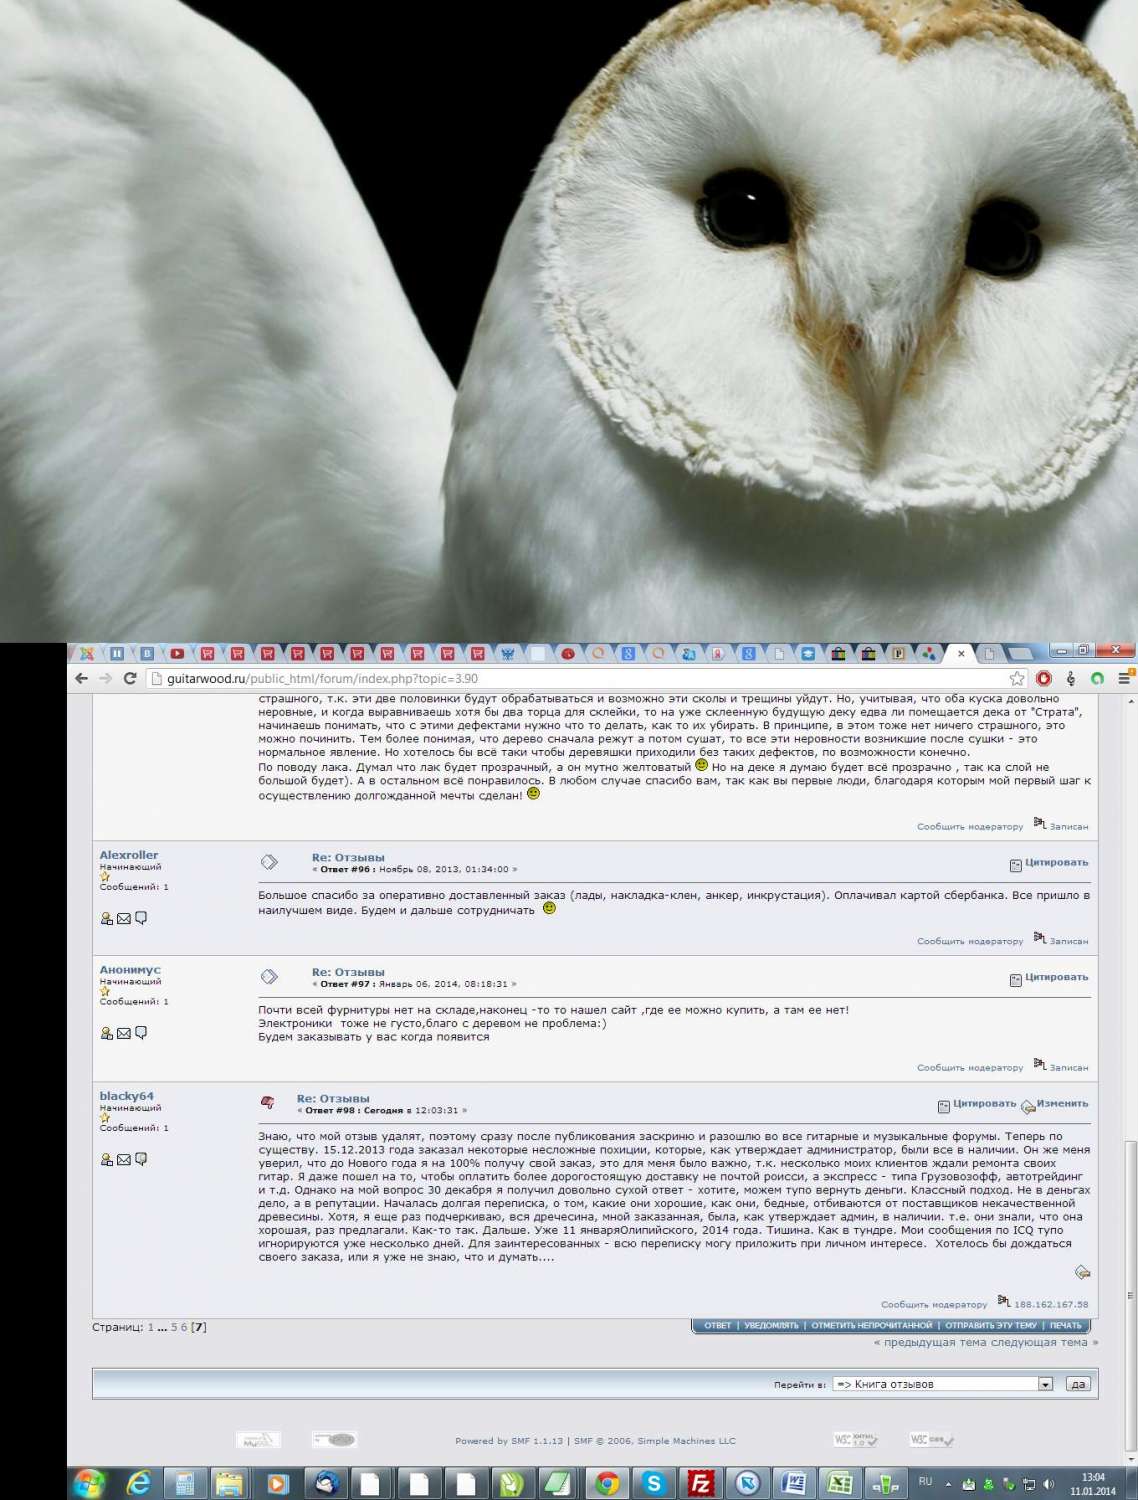Click the green circle extension icon in Chrome's toolbar
The image size is (1138, 1500).
click(x=1097, y=678)
